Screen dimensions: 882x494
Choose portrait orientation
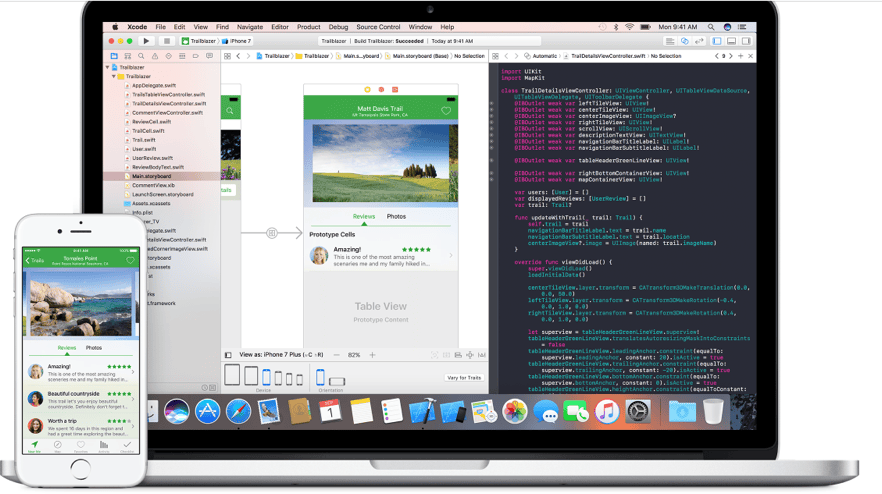click(x=320, y=377)
